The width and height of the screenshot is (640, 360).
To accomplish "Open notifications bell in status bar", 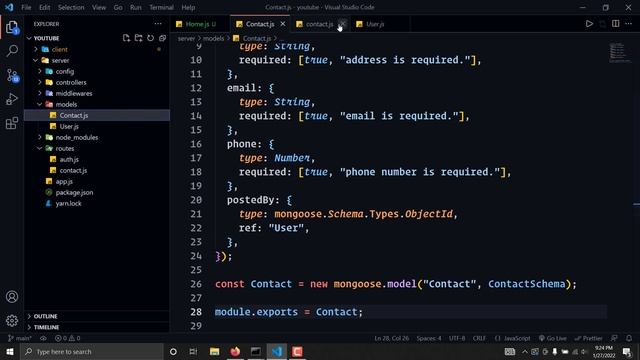I will click(629, 338).
